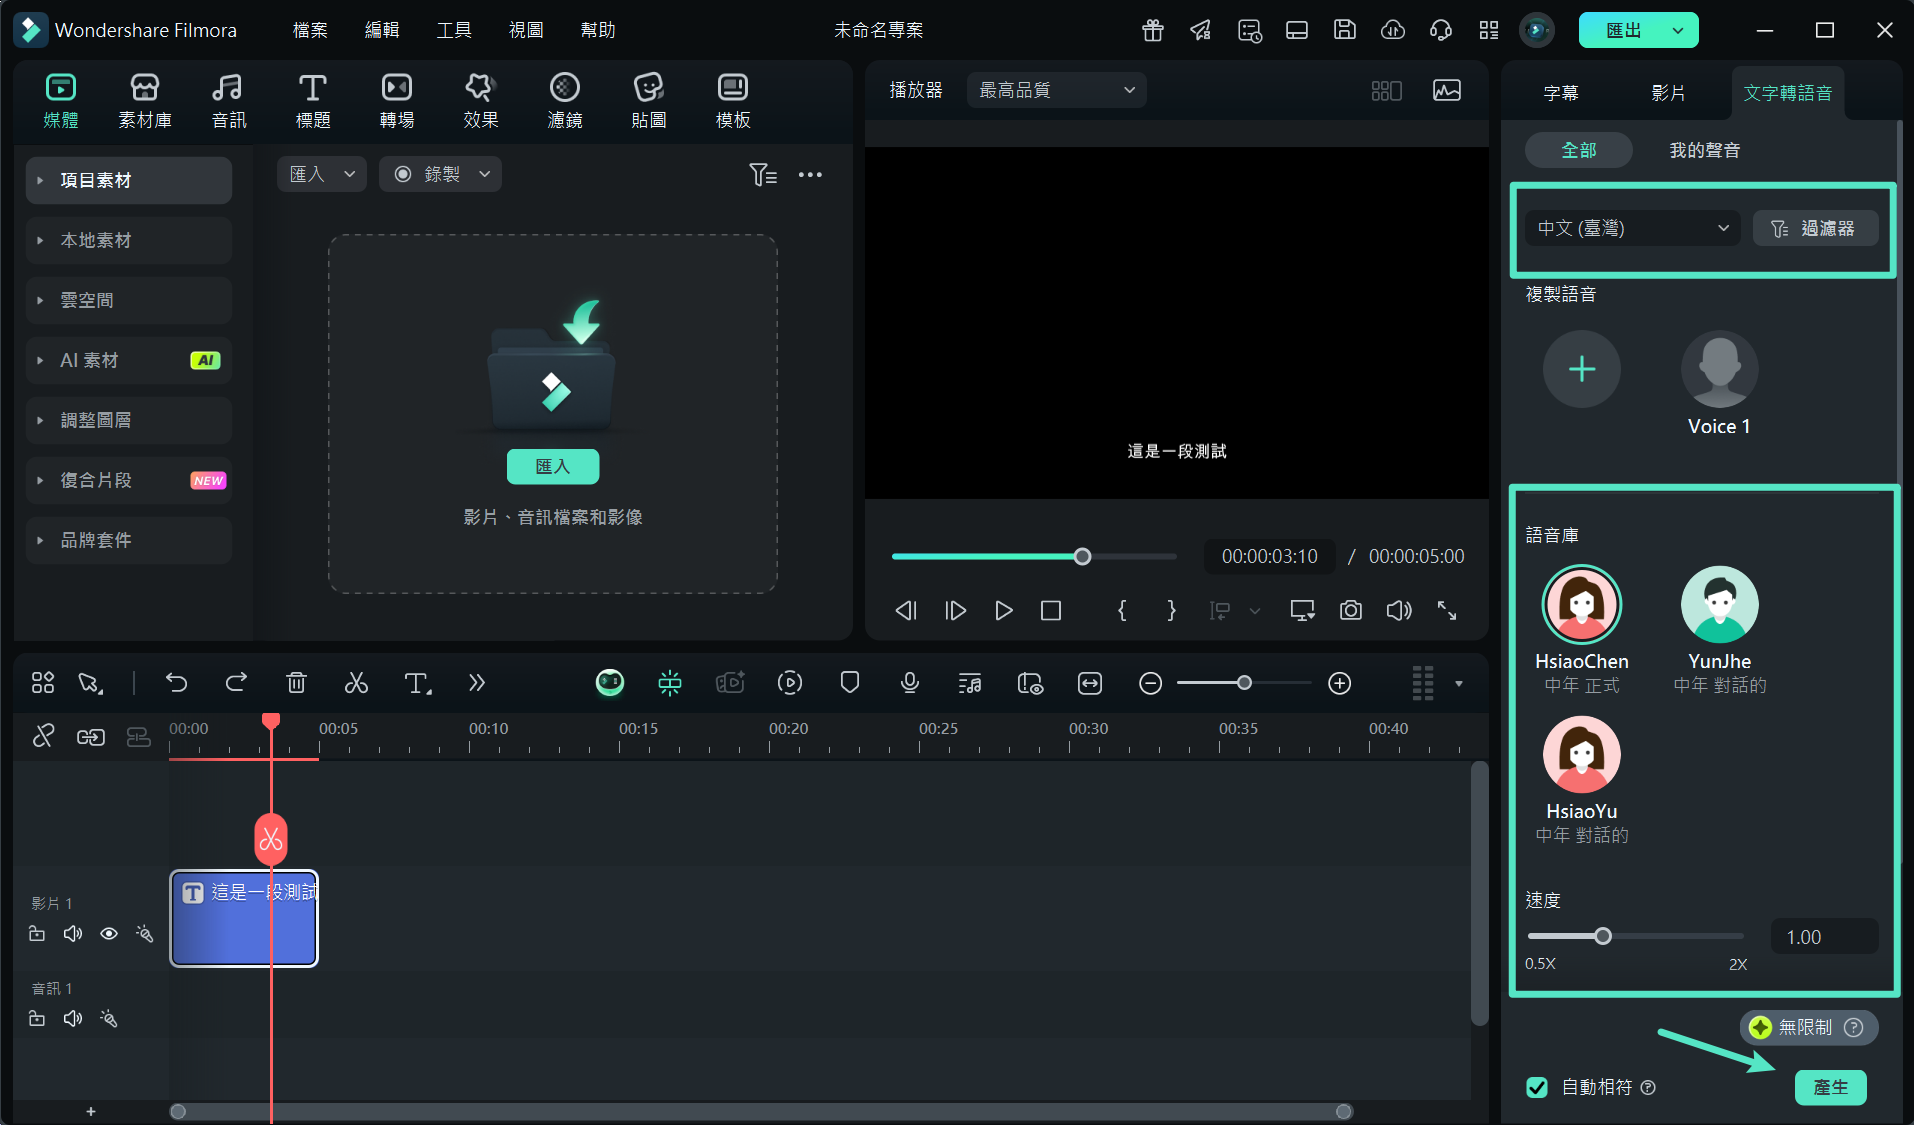
Task: Click the timeline zoom slider handle
Action: 1244,683
